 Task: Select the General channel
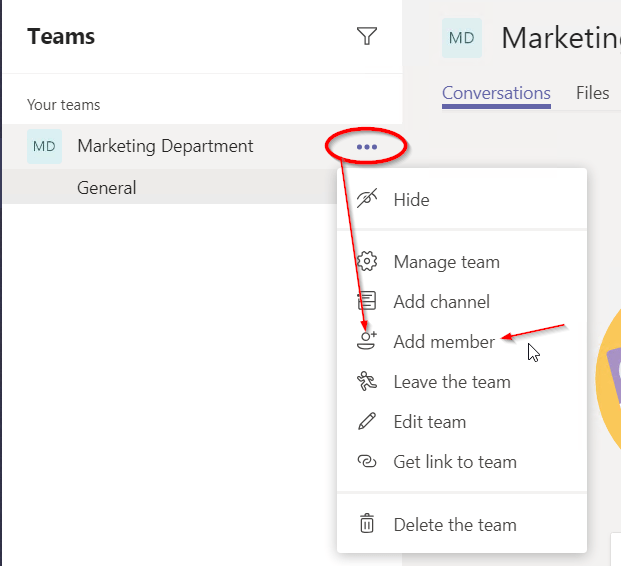(107, 188)
